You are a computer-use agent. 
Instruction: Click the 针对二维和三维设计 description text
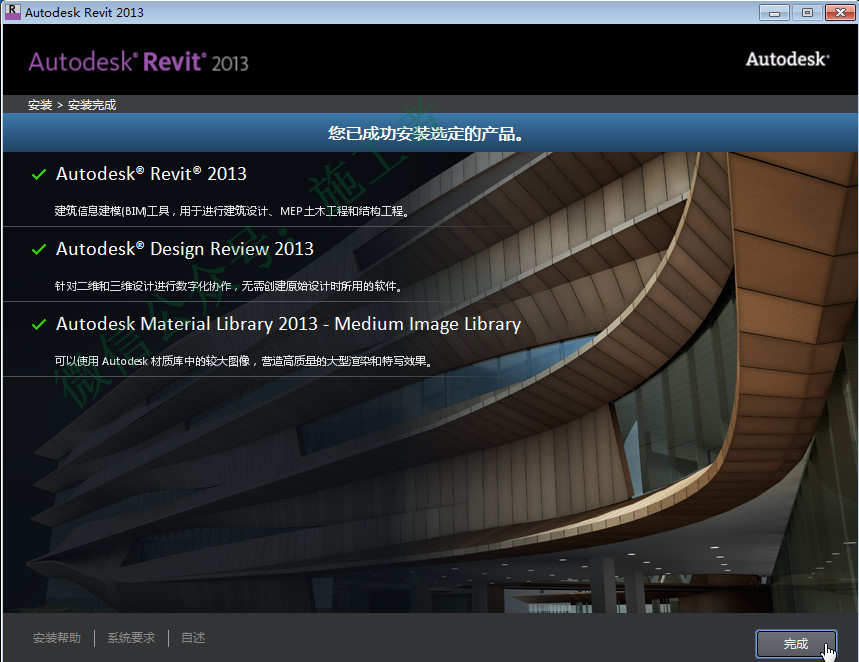tap(228, 286)
